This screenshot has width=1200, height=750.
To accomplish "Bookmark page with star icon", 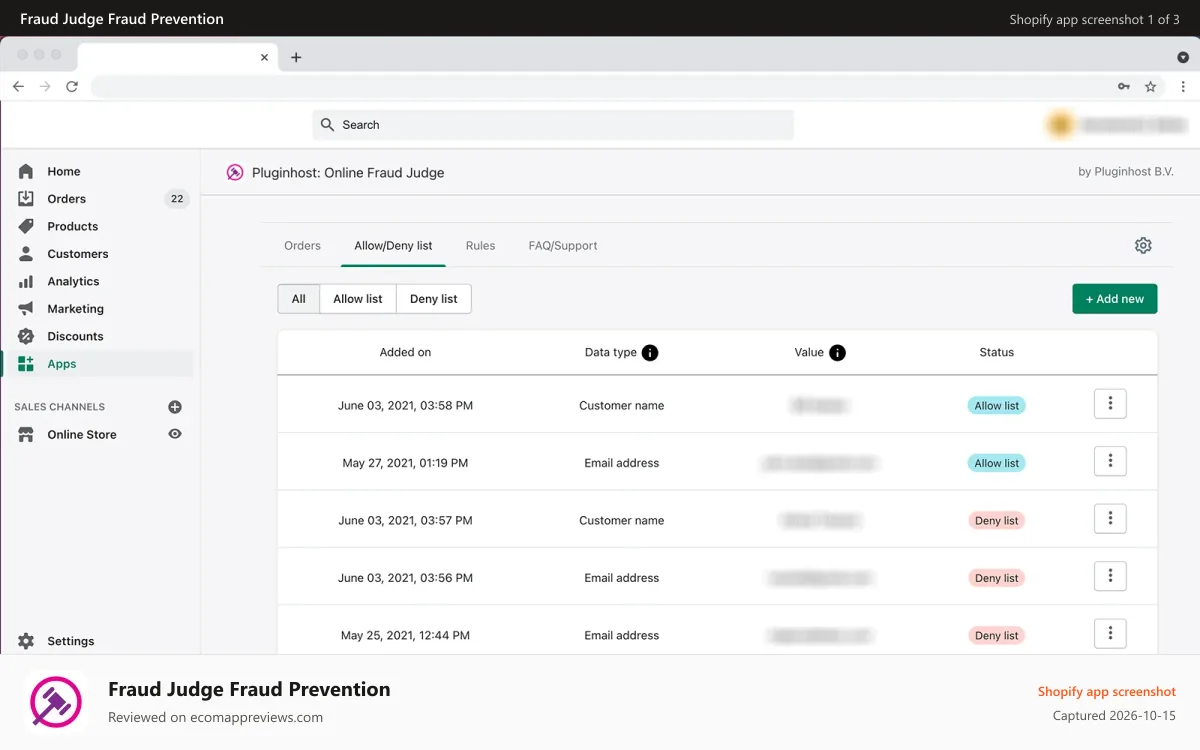I will coord(1151,87).
